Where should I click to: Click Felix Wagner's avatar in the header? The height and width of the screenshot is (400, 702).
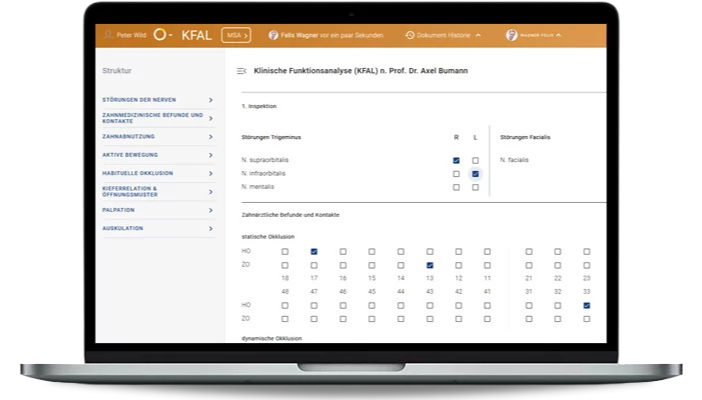[274, 35]
